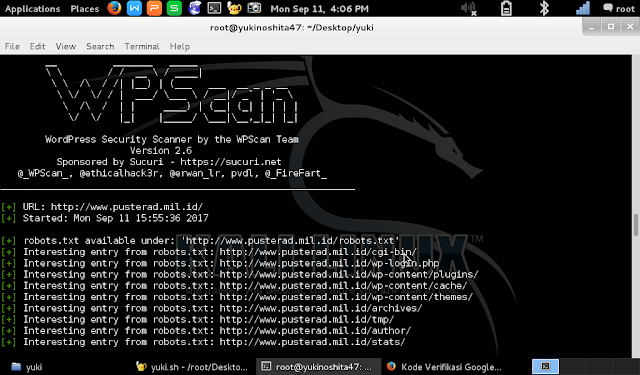Open the screenshot camera launcher

(254, 8)
